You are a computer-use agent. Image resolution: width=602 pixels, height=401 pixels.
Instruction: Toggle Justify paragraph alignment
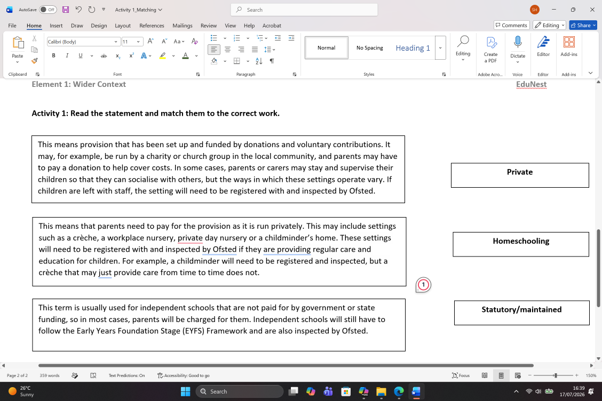point(255,50)
